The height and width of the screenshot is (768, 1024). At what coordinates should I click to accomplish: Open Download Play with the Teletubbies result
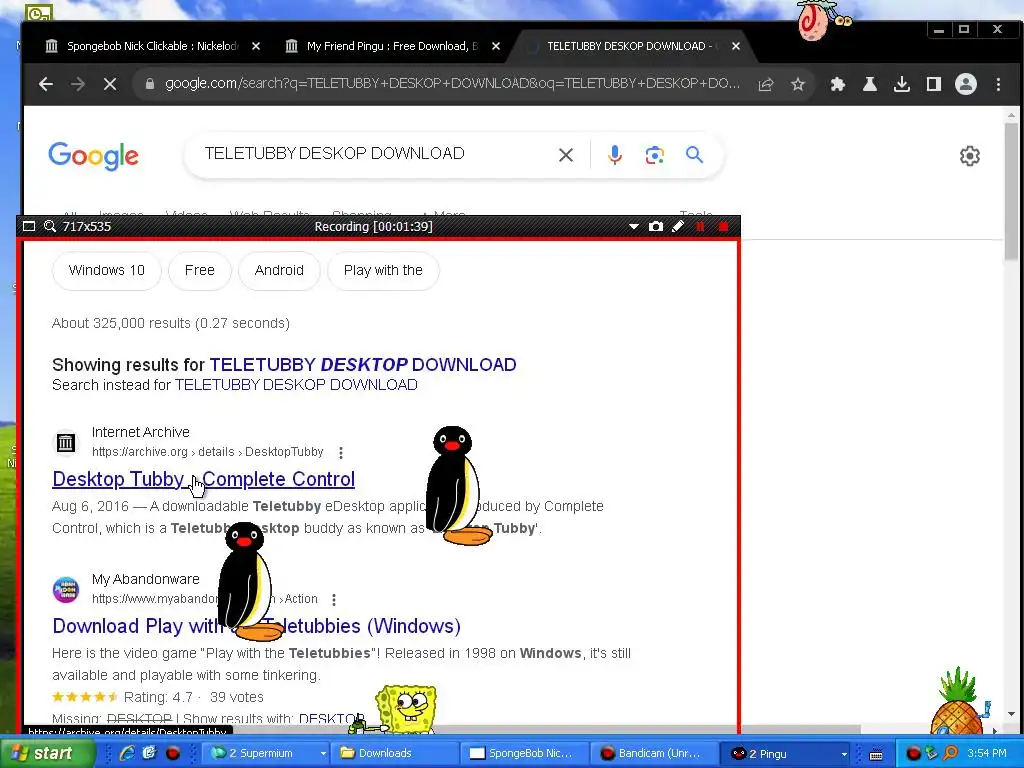[x=256, y=626]
